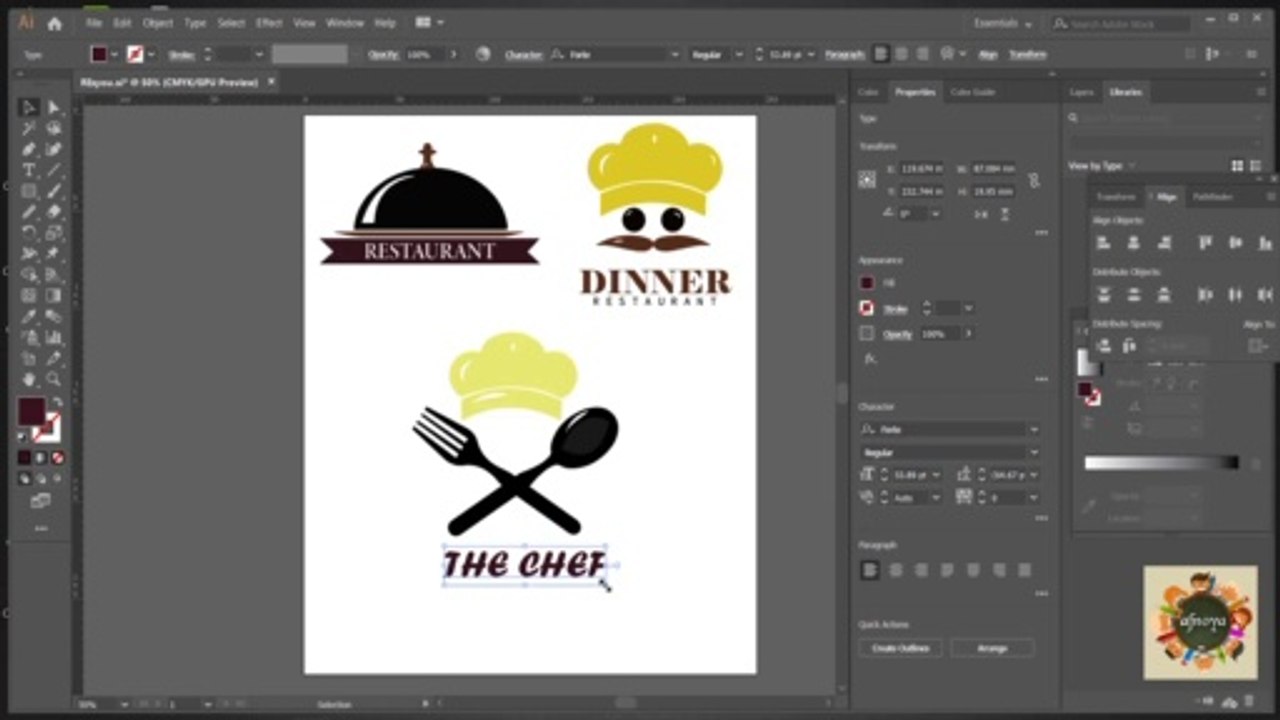1280x720 pixels.
Task: Select the Paintbrush tool
Action: tap(53, 191)
